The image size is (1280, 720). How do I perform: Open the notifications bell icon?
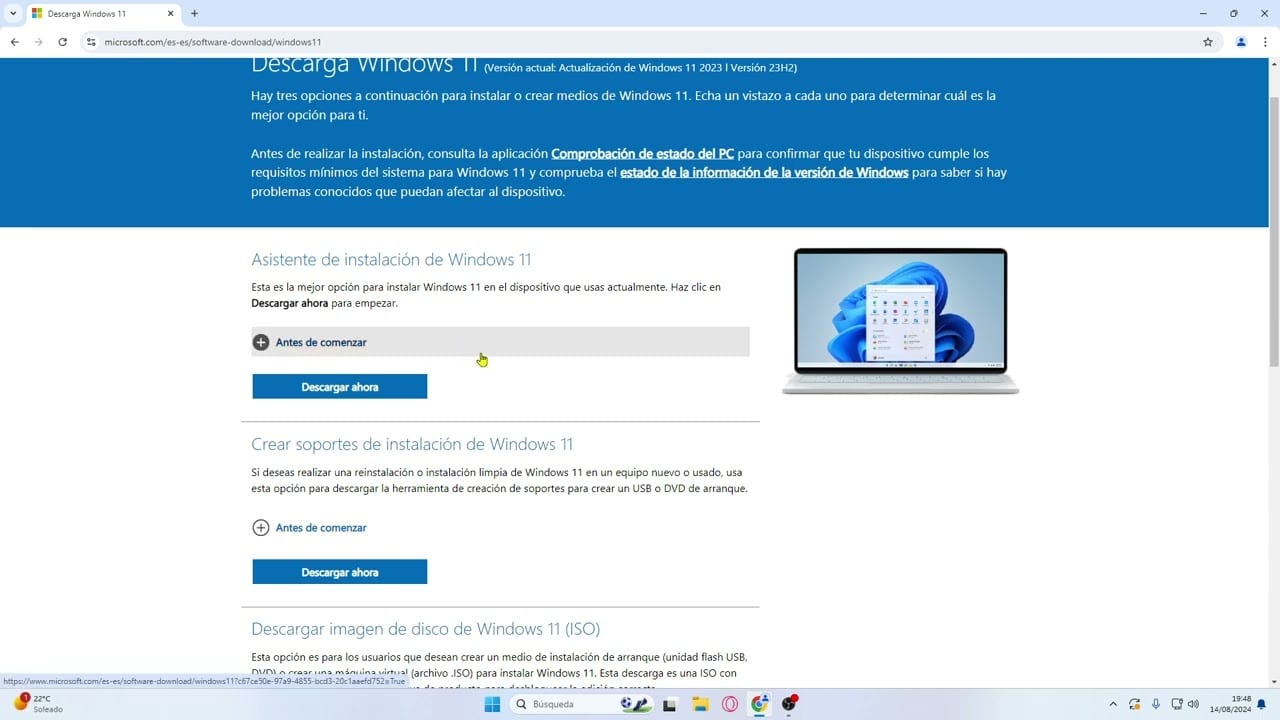[1262, 704]
